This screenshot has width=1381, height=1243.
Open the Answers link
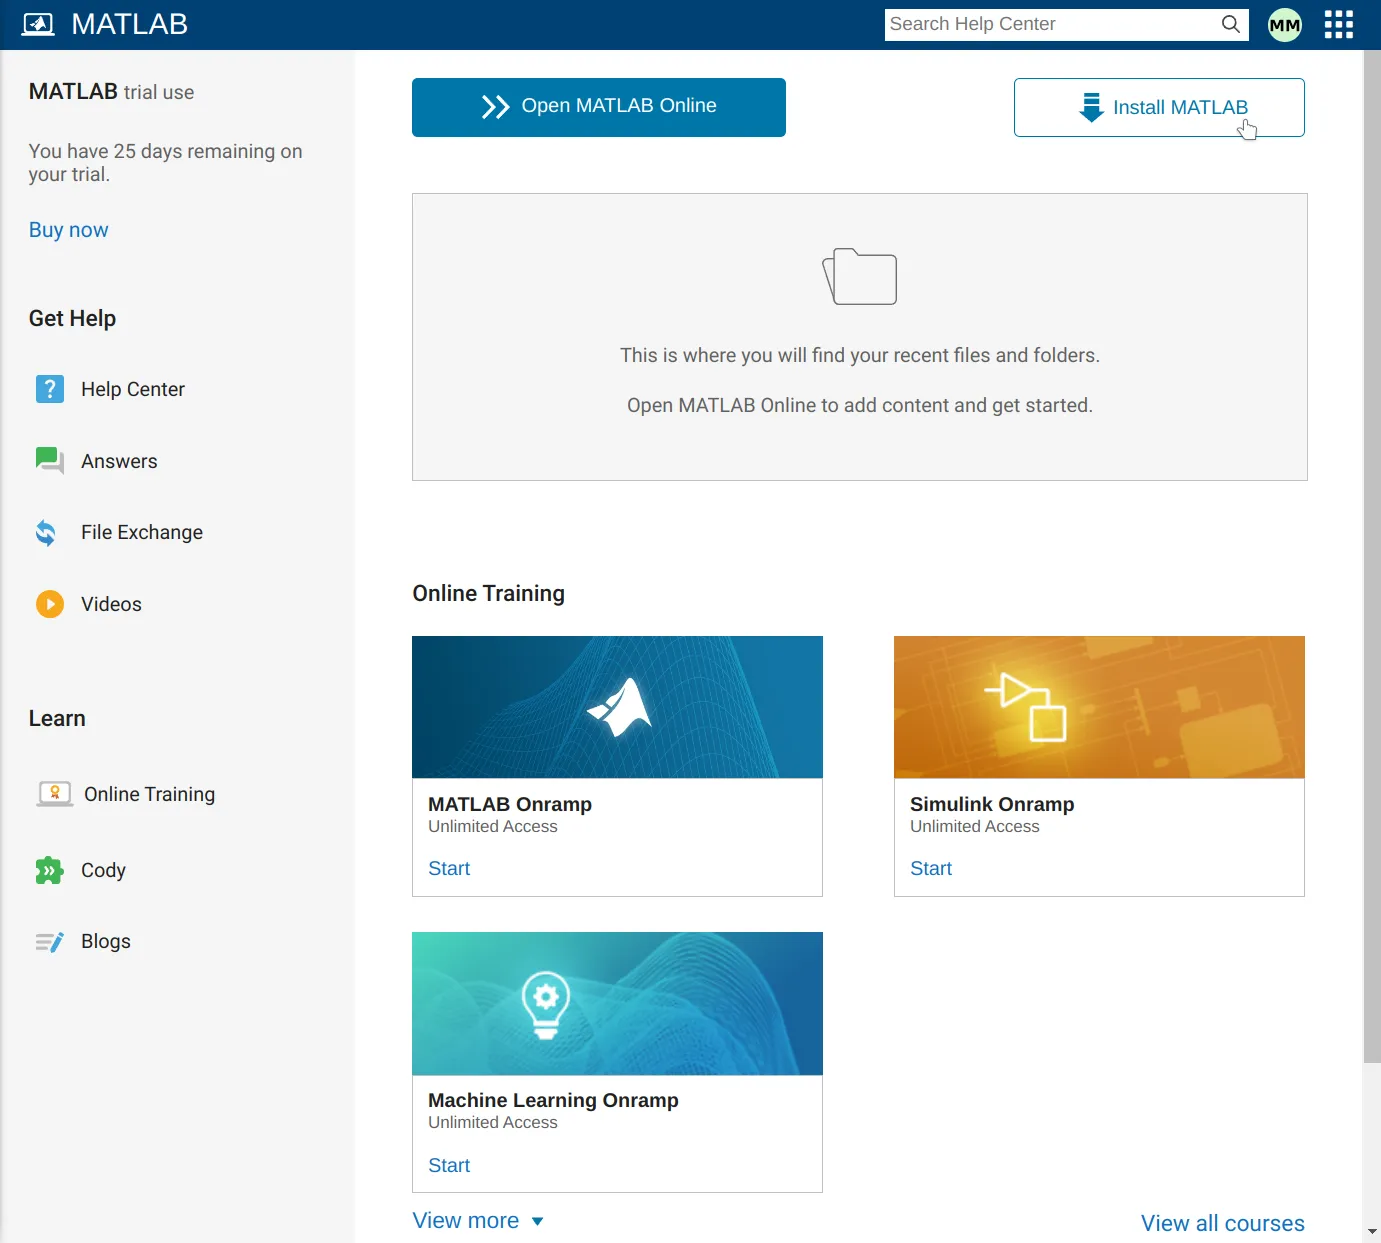point(119,461)
